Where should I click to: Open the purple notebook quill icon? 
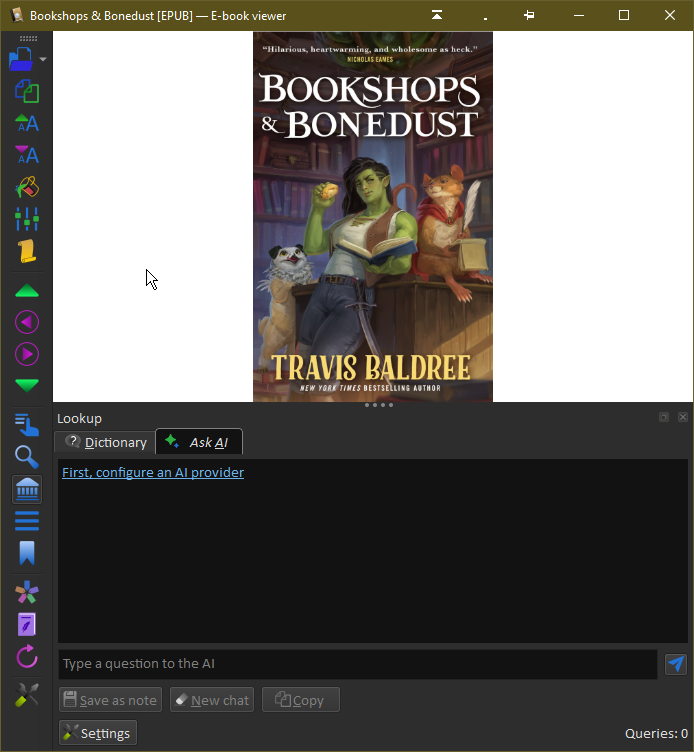tap(27, 624)
